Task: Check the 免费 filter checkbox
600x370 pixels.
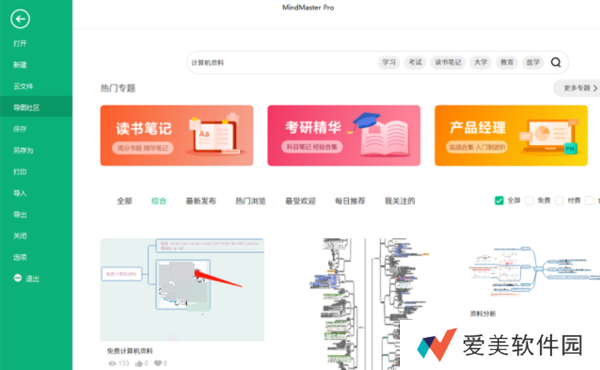Action: pyautogui.click(x=529, y=200)
